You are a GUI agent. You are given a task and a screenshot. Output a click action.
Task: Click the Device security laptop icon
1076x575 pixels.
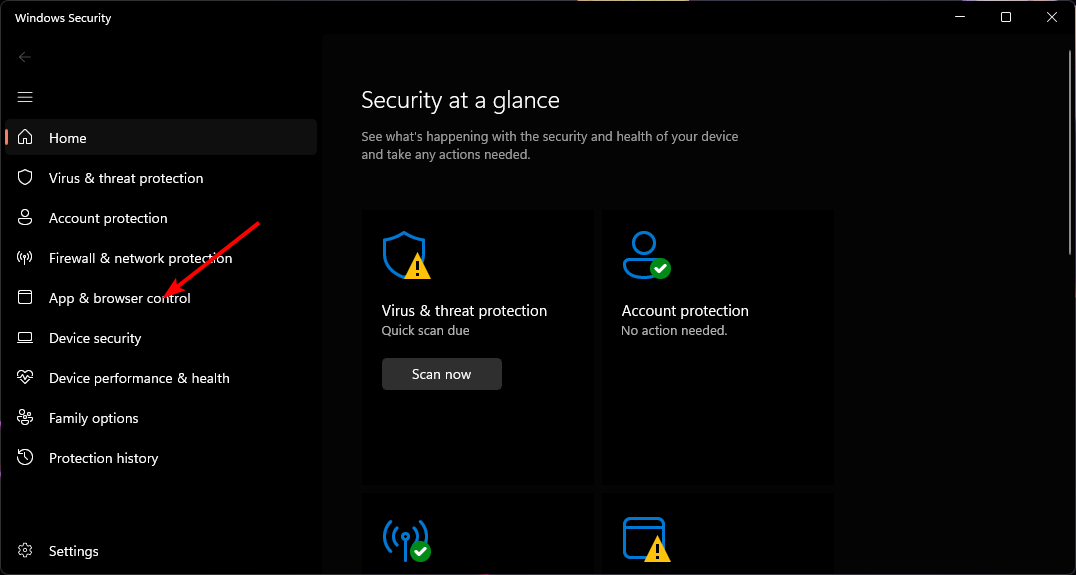click(x=25, y=338)
